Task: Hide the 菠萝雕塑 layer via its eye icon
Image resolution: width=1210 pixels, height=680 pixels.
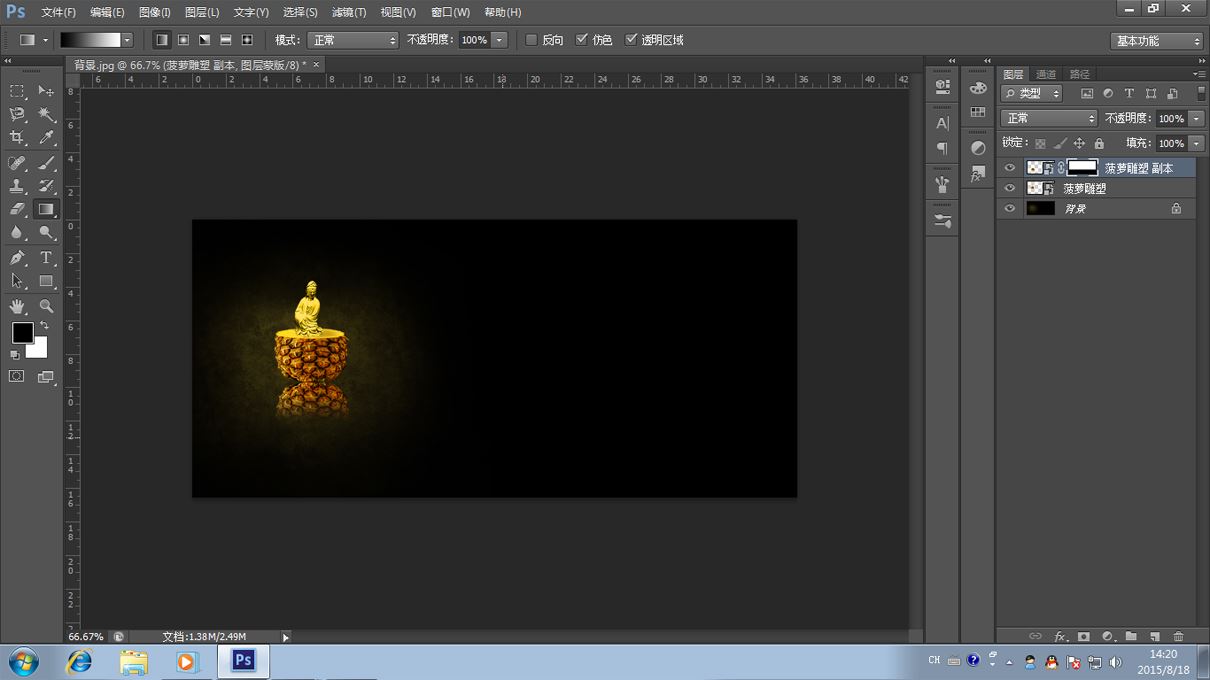Action: tap(1009, 188)
